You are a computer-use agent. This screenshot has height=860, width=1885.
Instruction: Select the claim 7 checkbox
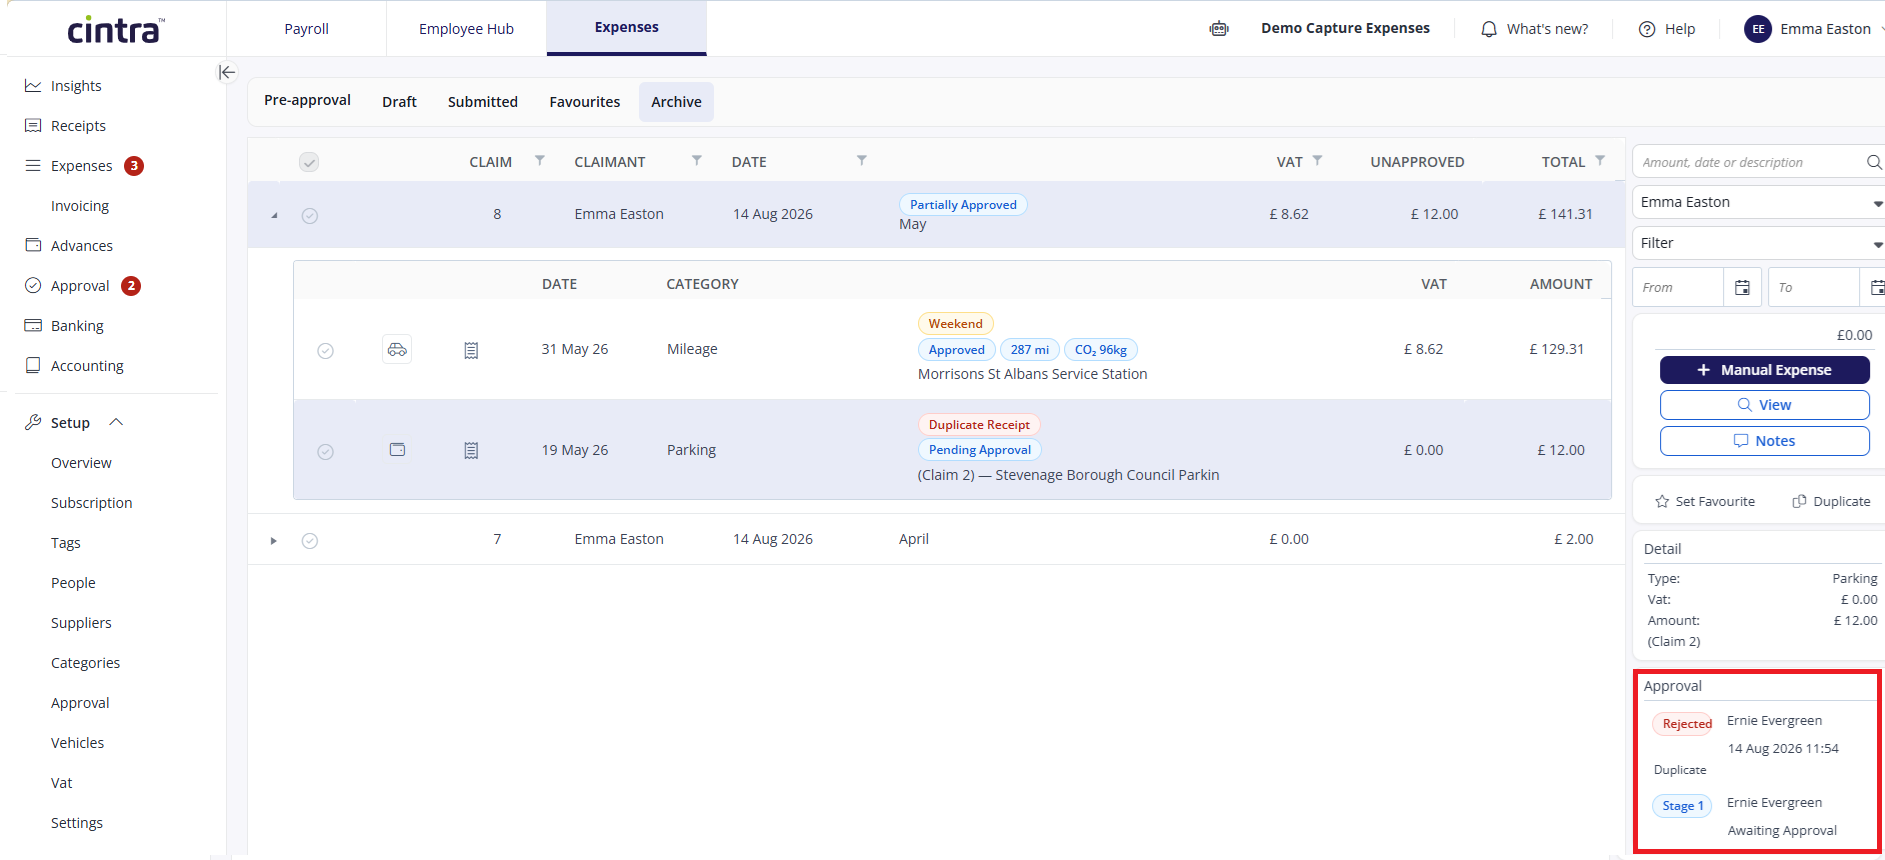pos(310,541)
